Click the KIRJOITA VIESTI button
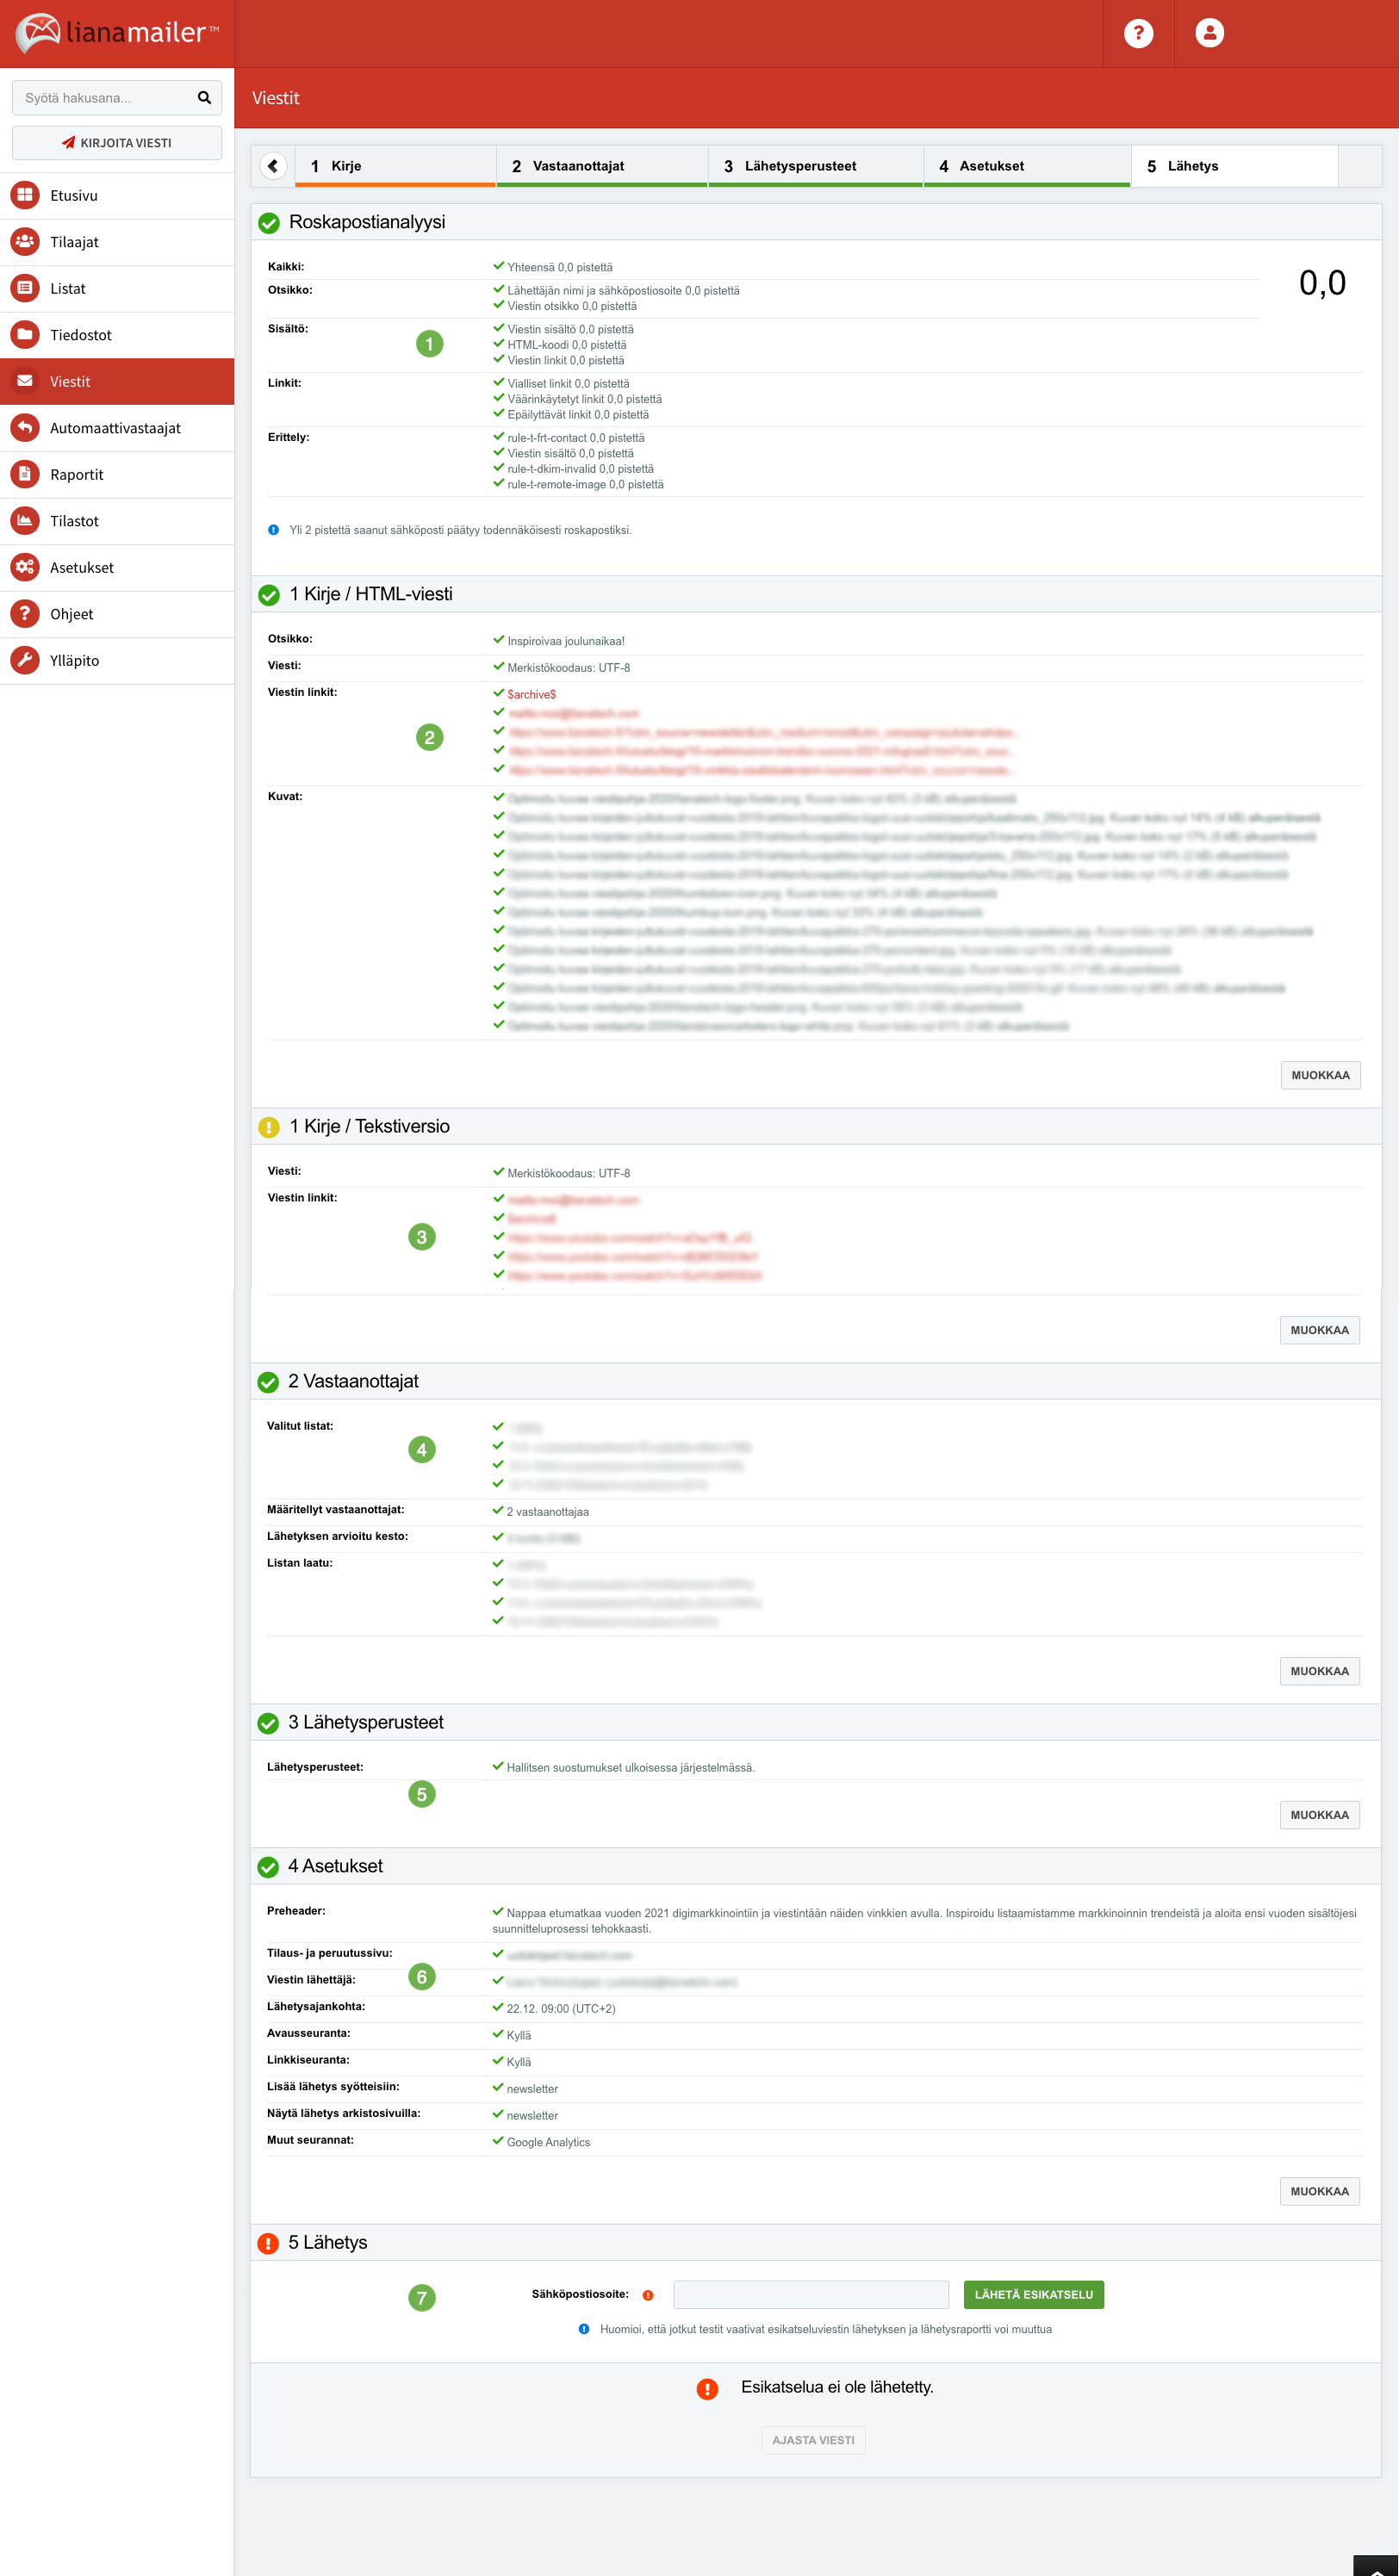The height and width of the screenshot is (2576, 1399). tap(117, 142)
